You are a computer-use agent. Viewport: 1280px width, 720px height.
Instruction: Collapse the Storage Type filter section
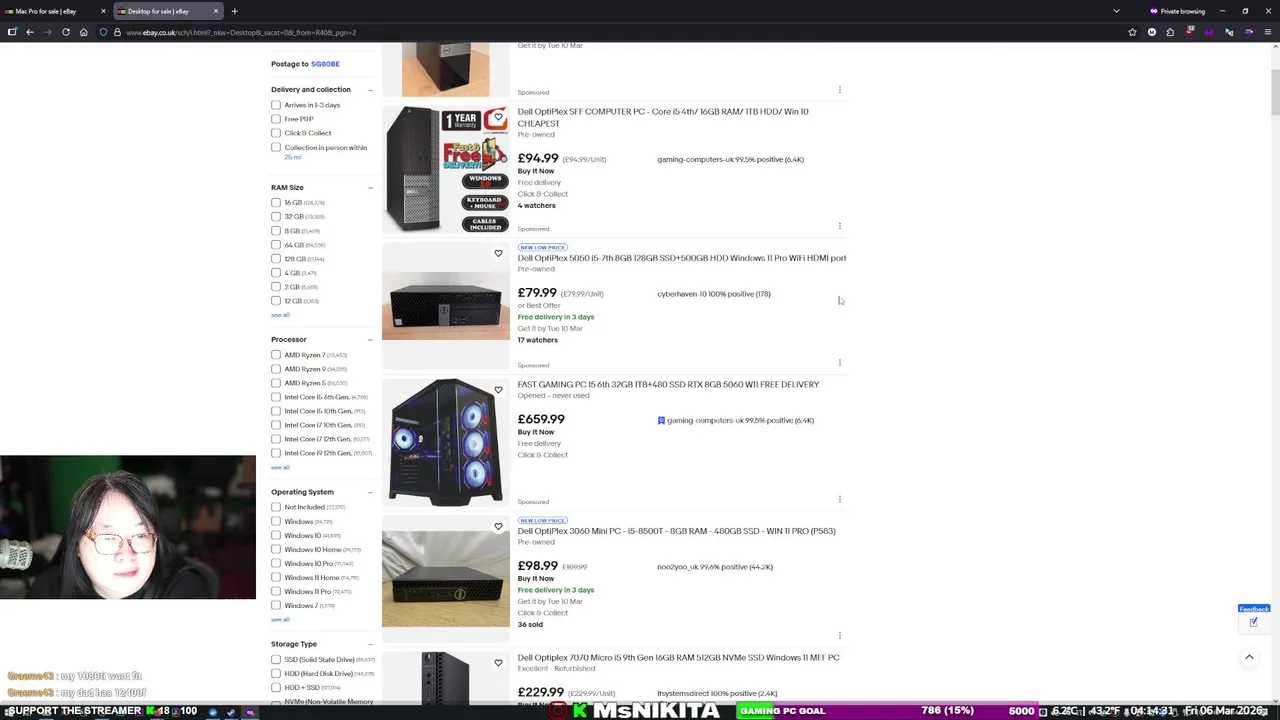coord(370,644)
